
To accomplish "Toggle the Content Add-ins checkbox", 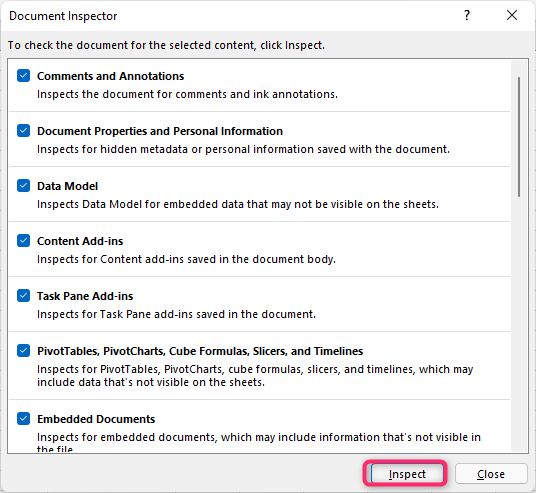I will [24, 241].
